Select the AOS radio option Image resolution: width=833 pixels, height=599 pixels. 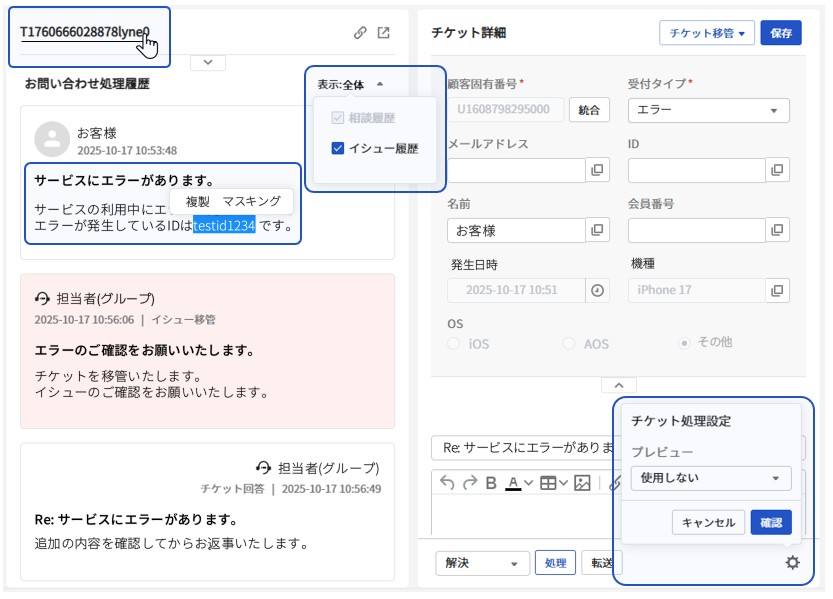coord(570,344)
